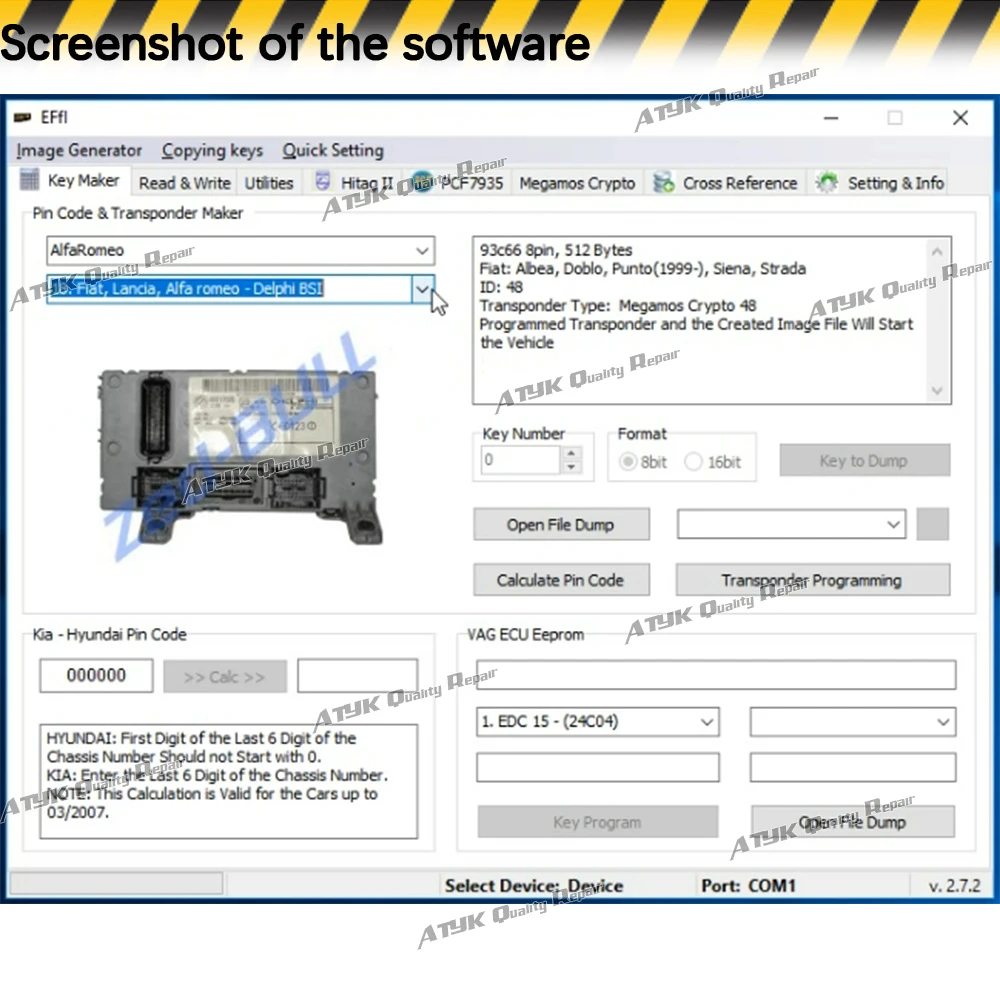Screen dimensions: 1000x1000
Task: Expand the AlfaRomeo brand dropdown
Action: coord(422,251)
